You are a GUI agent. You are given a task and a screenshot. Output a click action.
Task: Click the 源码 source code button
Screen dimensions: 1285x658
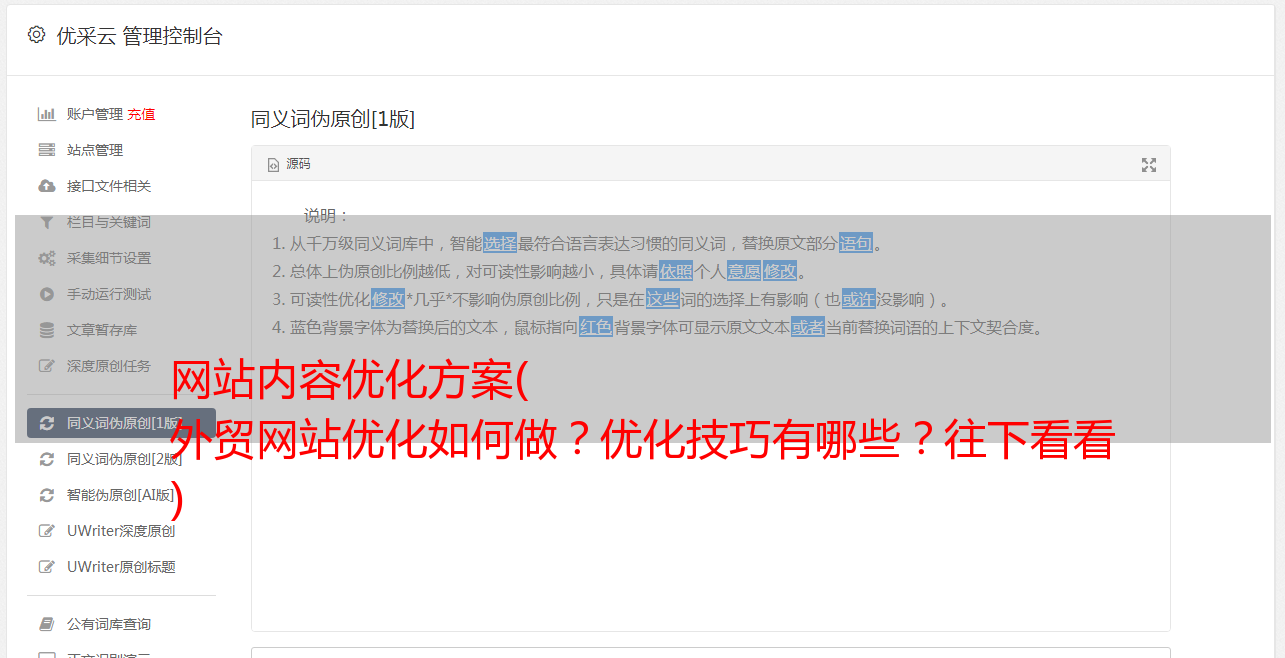(x=289, y=164)
